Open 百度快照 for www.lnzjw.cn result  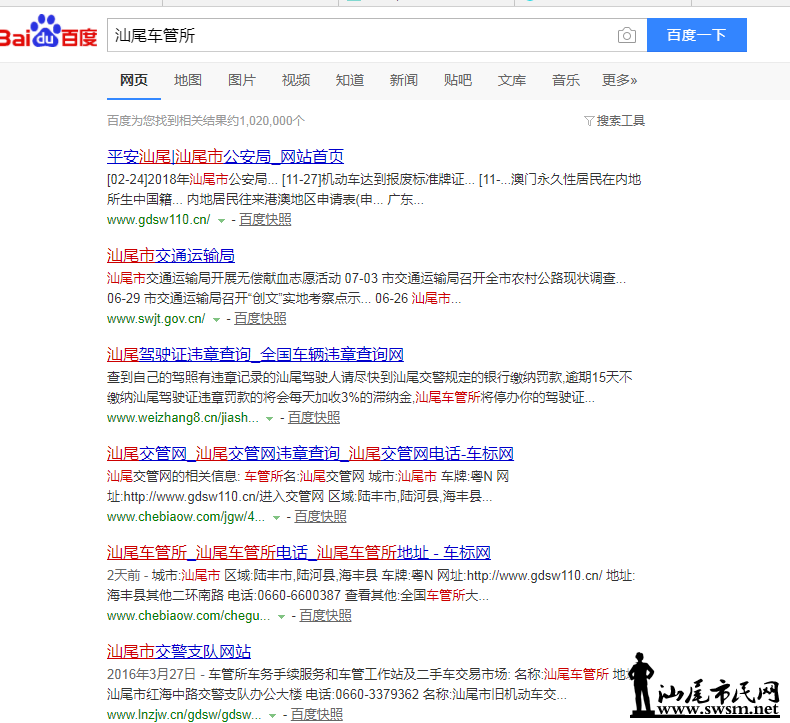point(317,714)
